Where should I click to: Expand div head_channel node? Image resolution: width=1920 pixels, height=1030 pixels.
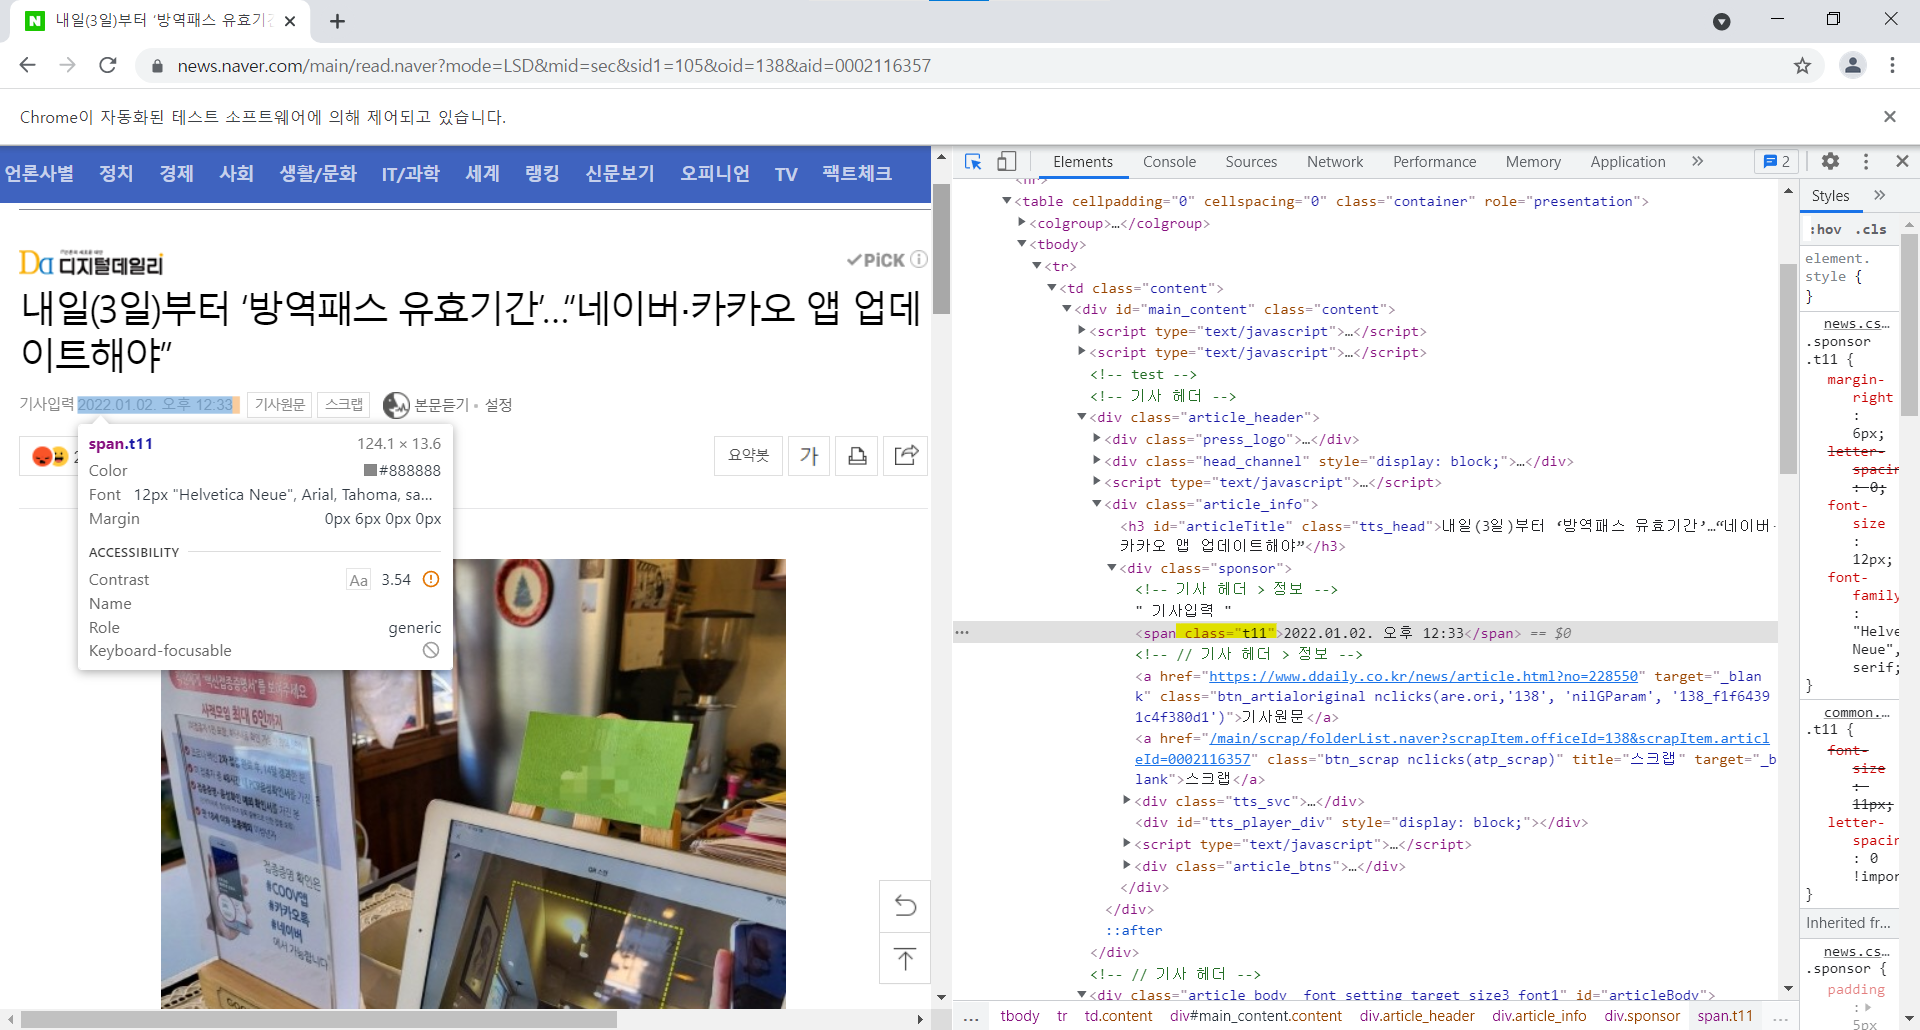click(1097, 460)
